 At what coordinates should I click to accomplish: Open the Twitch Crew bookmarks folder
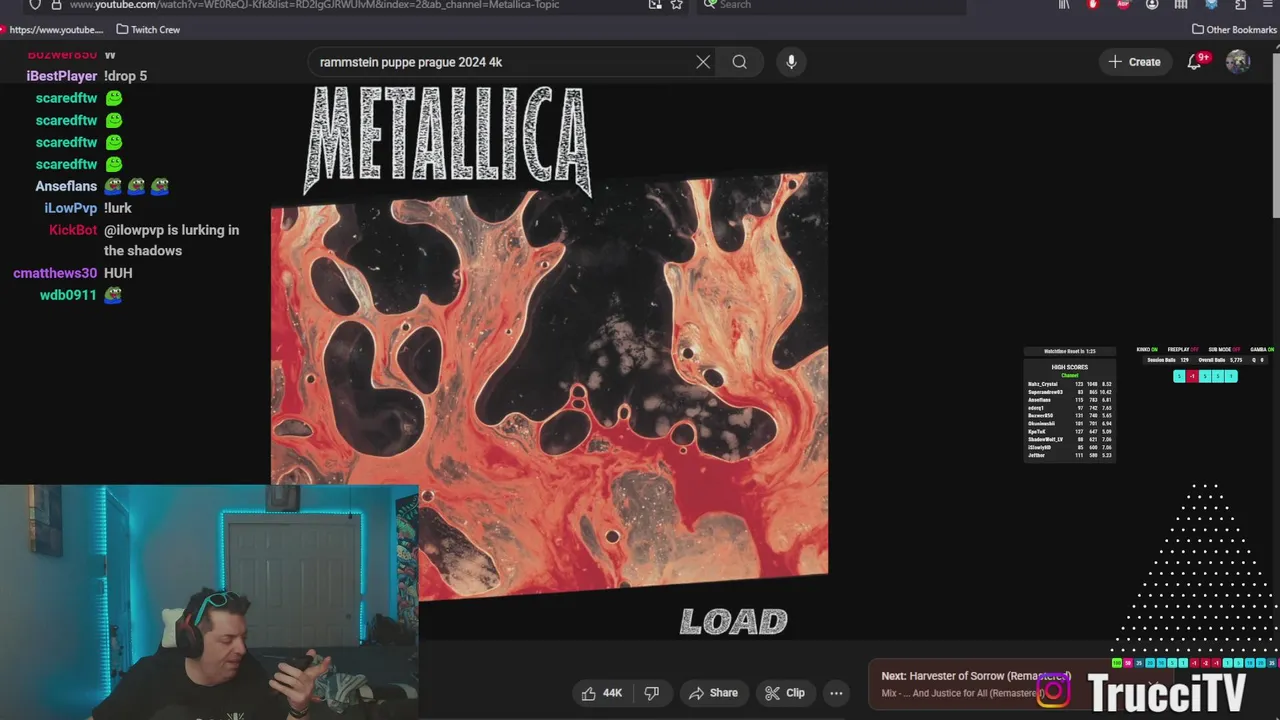(148, 30)
